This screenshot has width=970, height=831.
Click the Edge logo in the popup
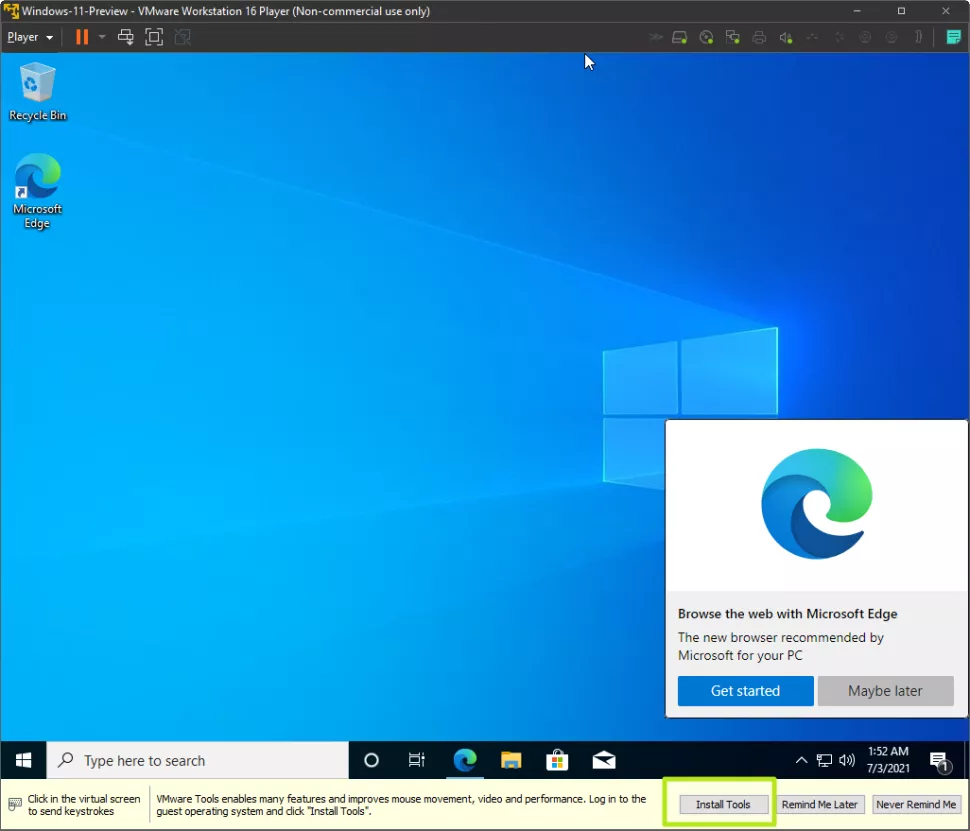pos(817,504)
